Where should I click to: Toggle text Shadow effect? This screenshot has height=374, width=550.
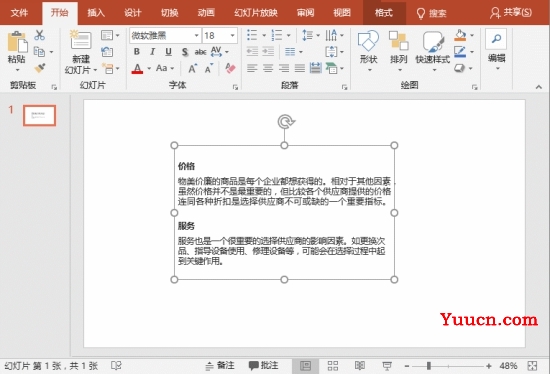pyautogui.click(x=185, y=52)
